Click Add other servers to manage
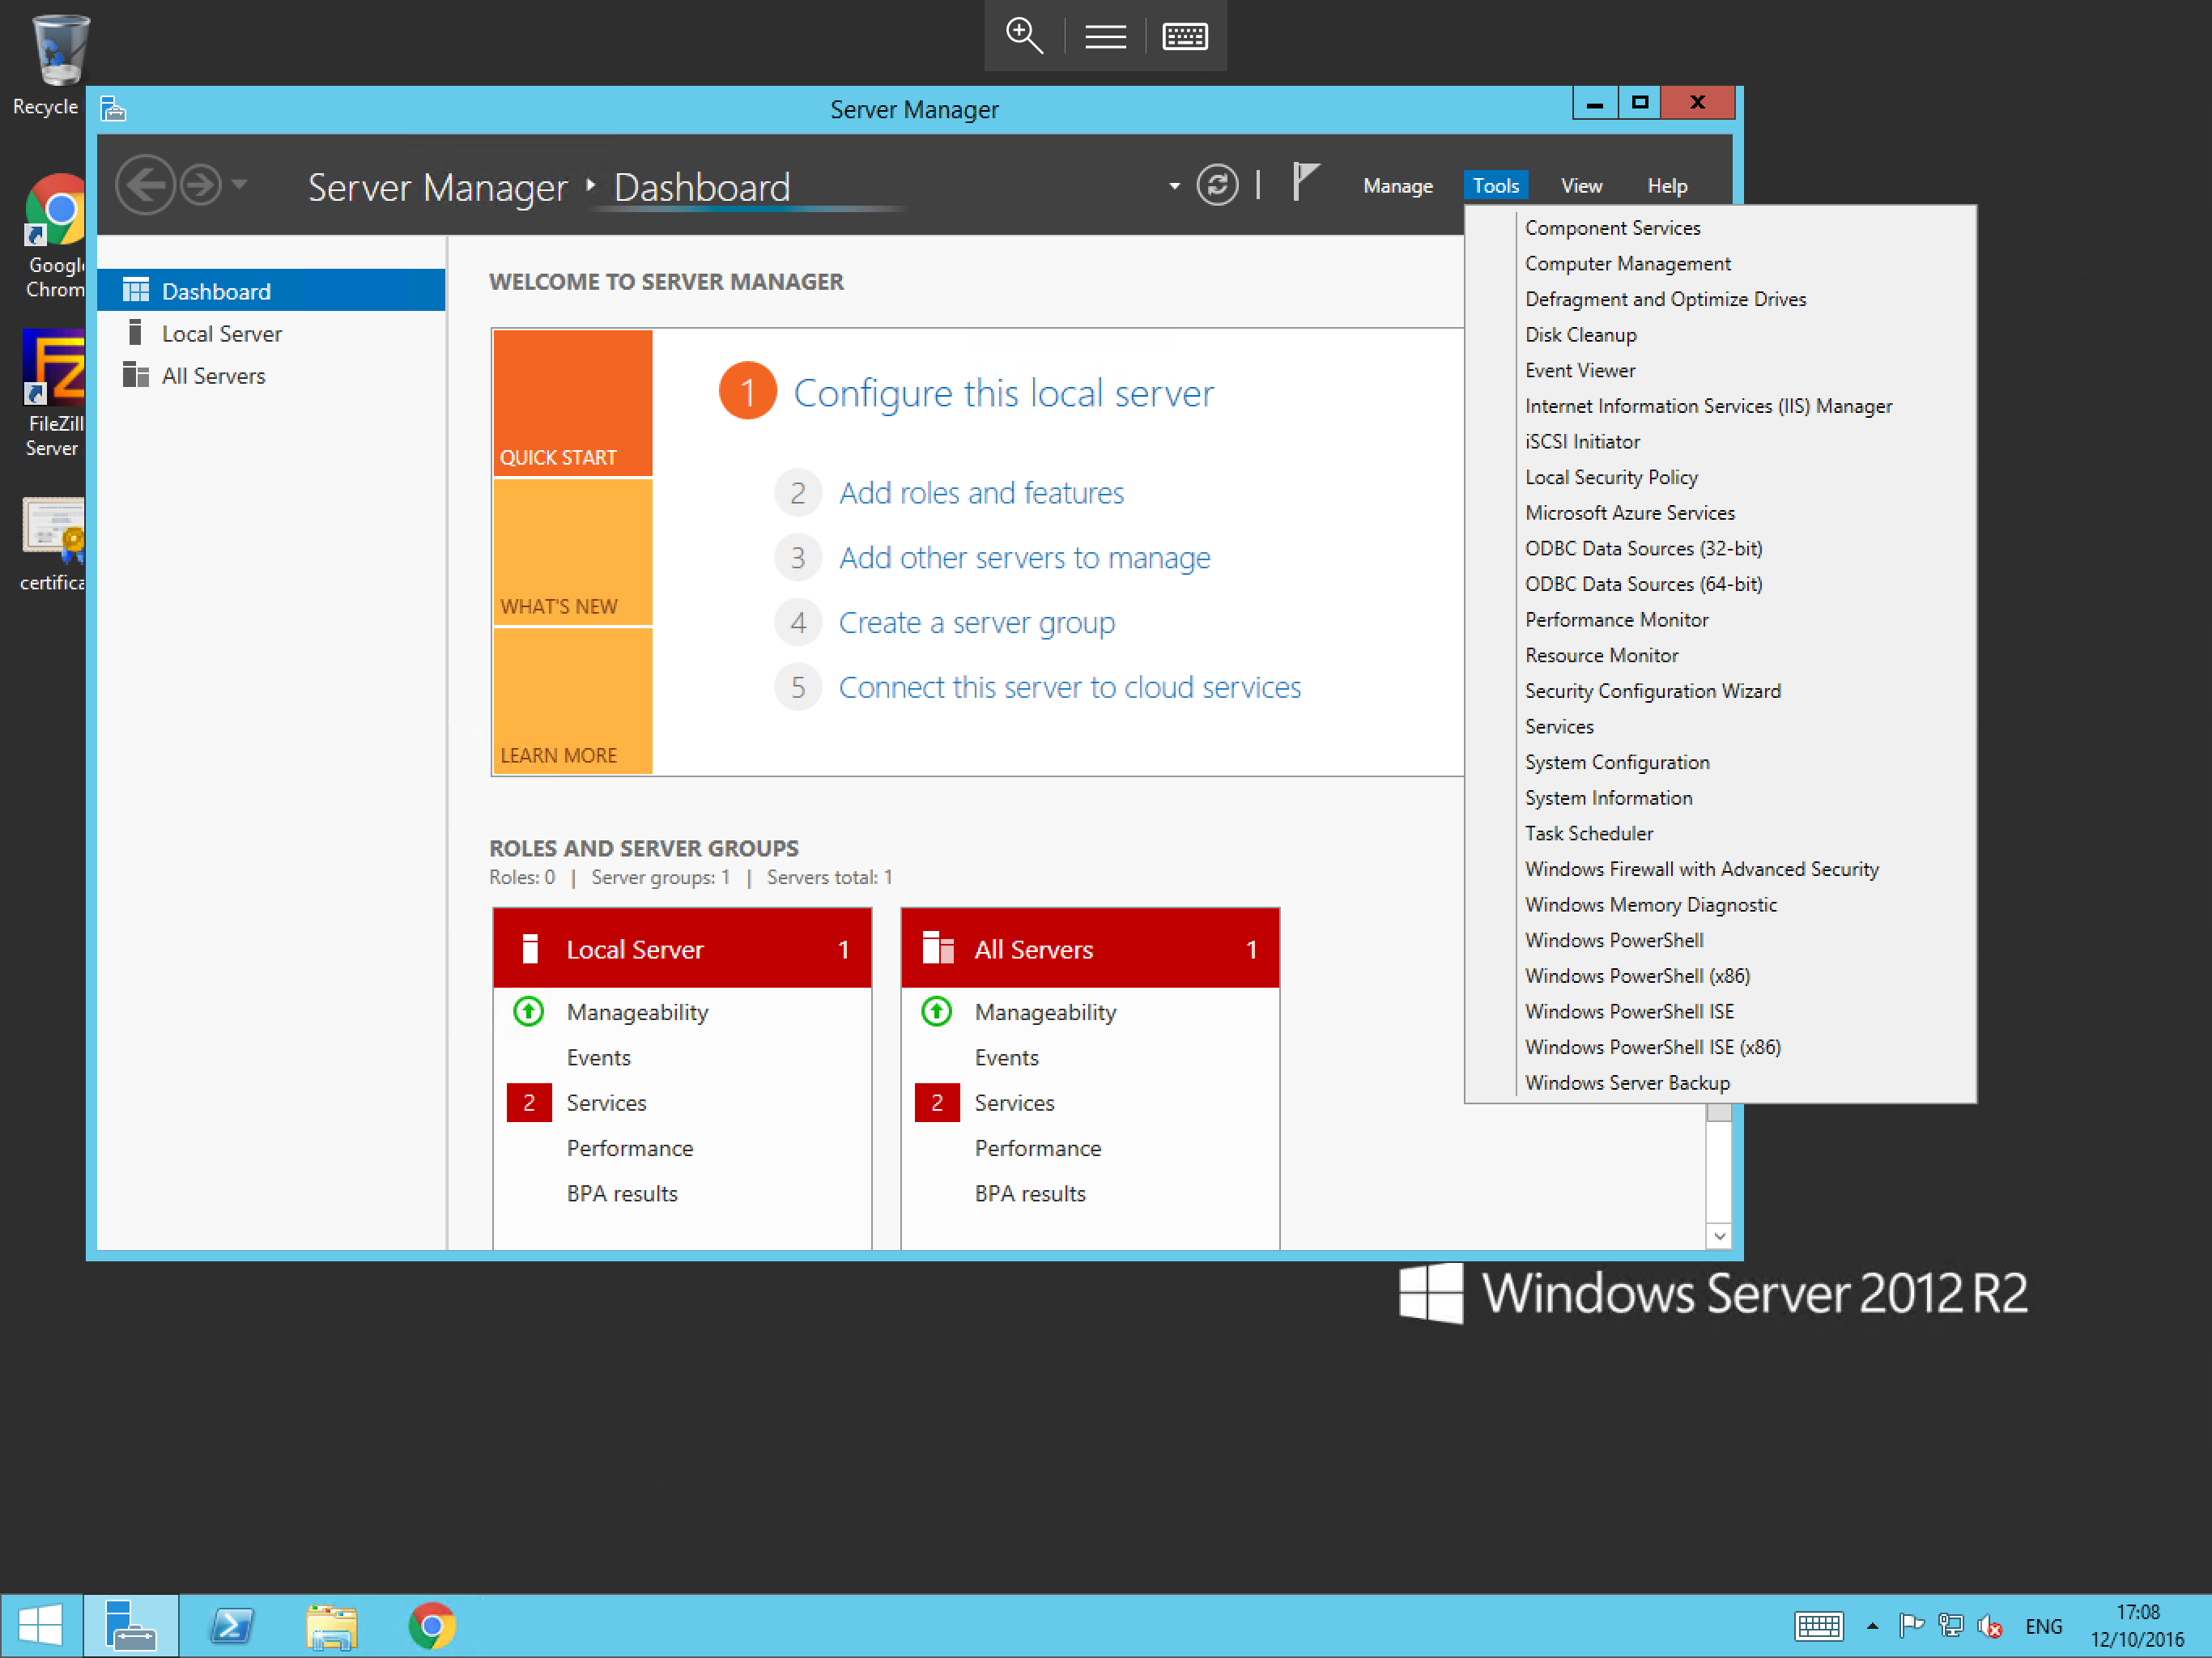The image size is (2212, 1658). [x=1024, y=558]
